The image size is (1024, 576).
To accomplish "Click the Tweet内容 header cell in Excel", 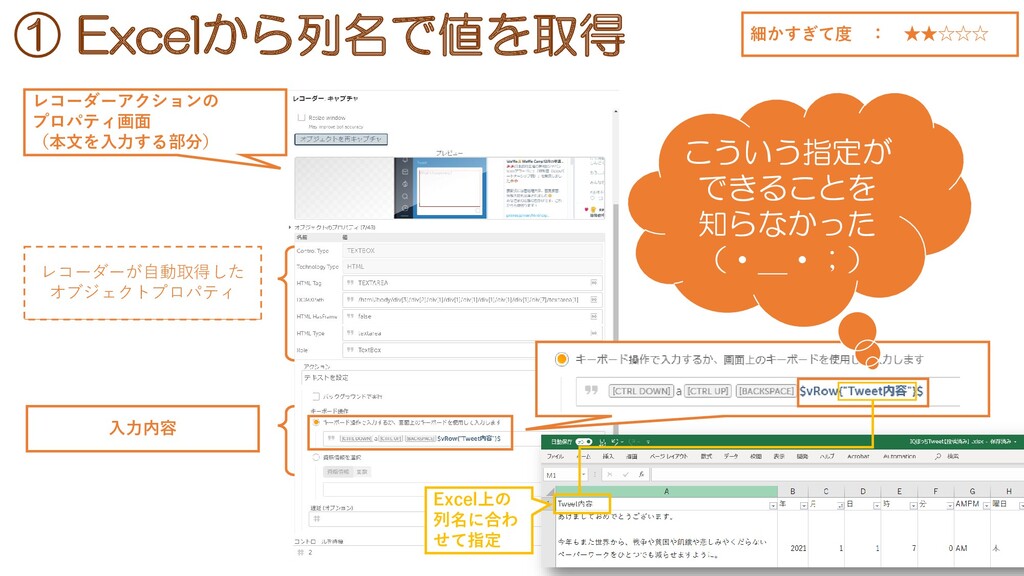I will coord(666,504).
